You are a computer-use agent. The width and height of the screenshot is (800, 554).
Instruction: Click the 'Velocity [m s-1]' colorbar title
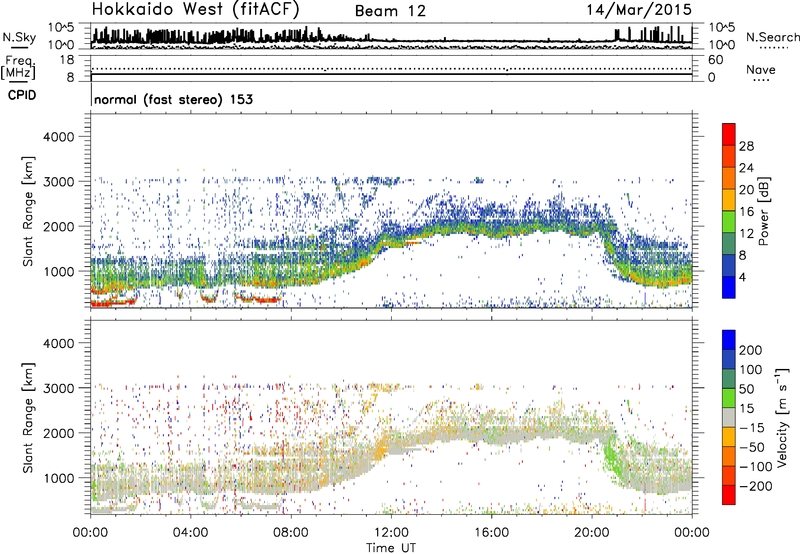coord(782,417)
